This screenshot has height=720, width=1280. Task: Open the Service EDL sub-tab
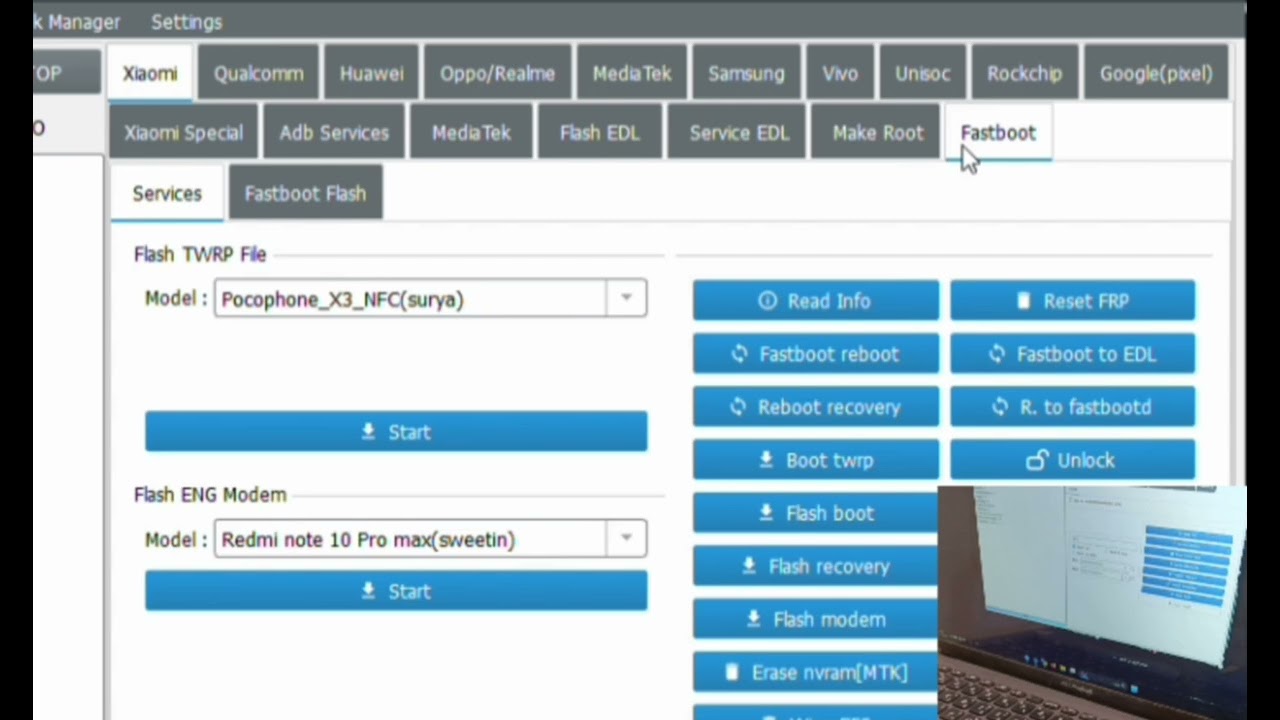[x=739, y=133]
